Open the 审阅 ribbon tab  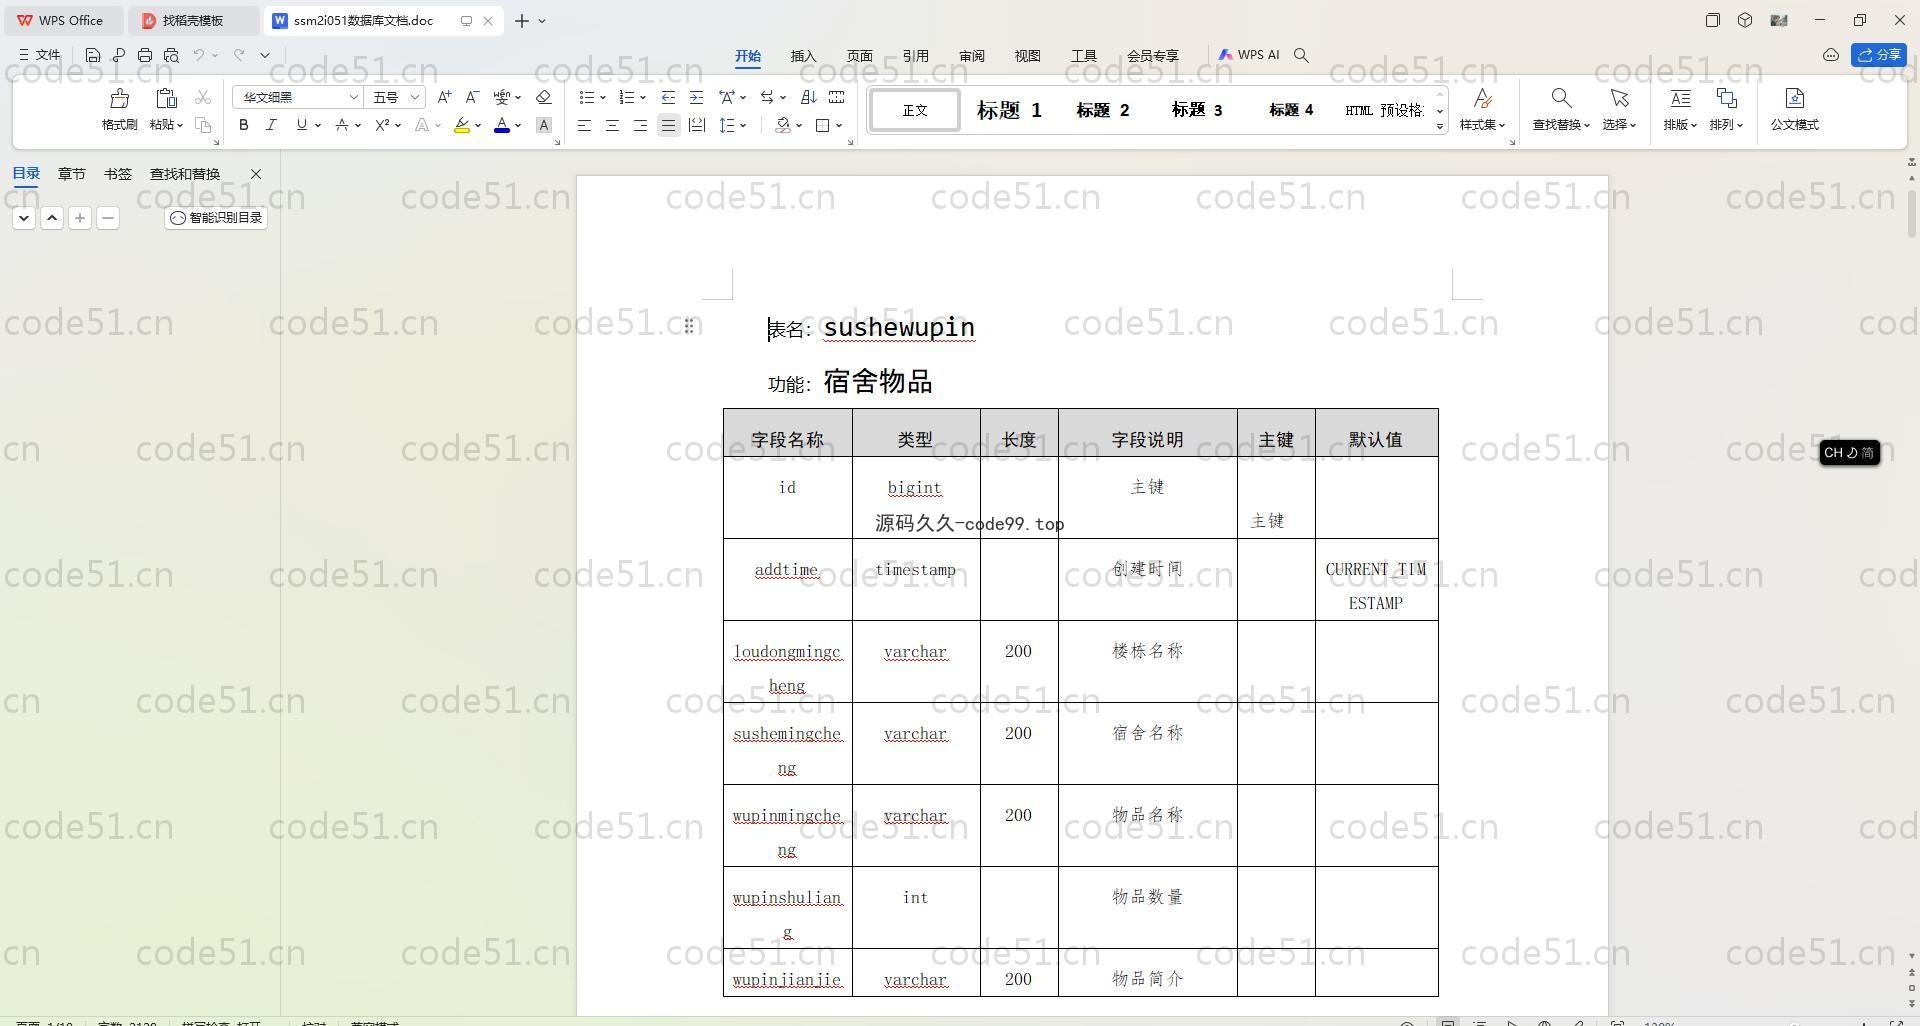971,56
